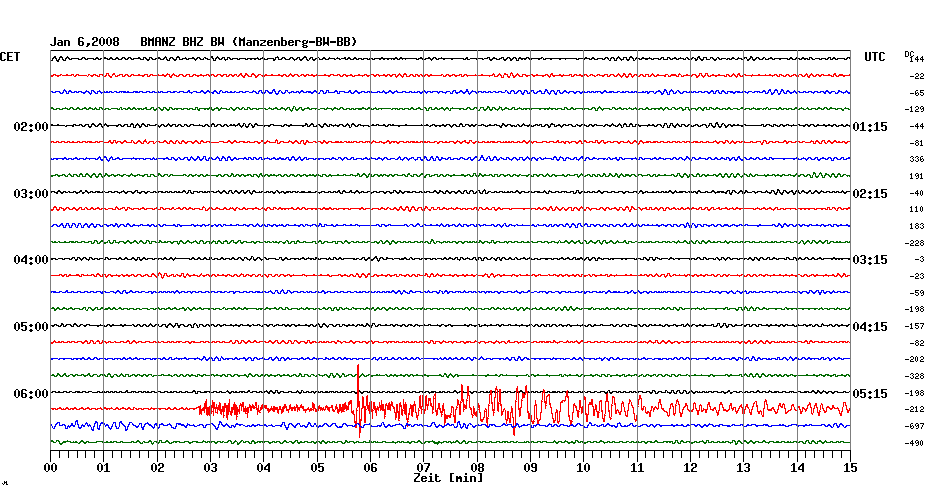Screen dimensions: 930x494
Task: Click minute tick label '01' on time axis
Action: pos(104,468)
